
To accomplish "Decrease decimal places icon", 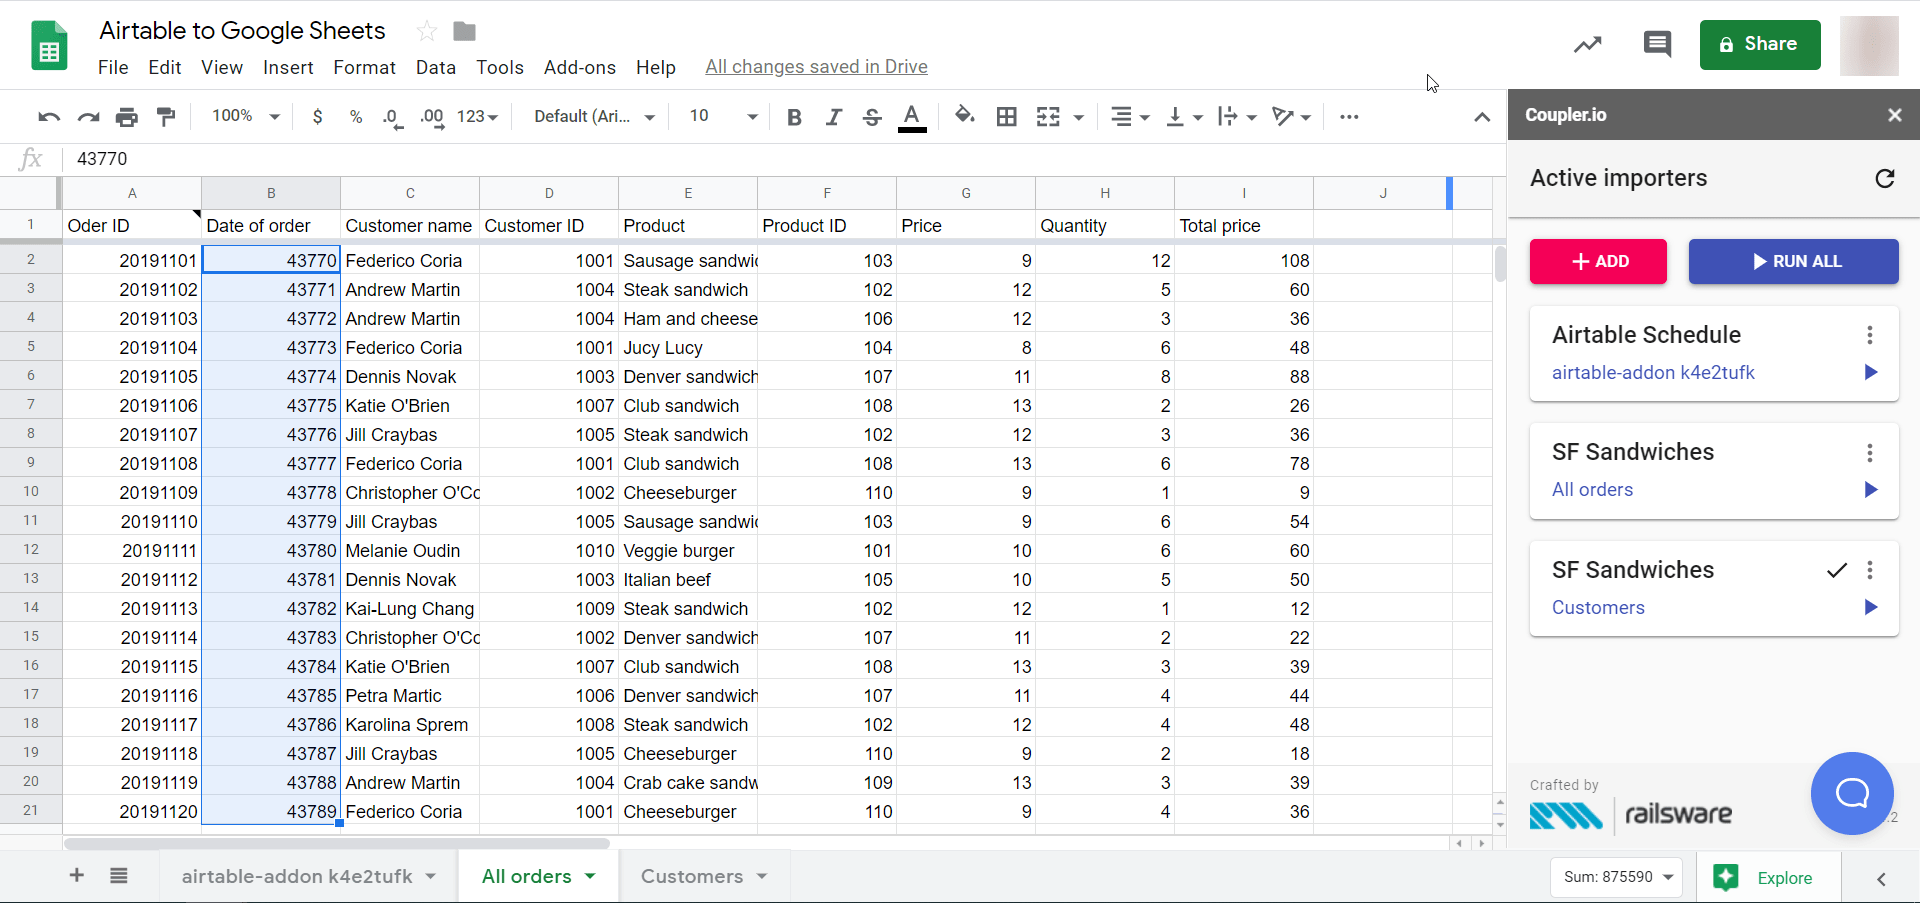I will (393, 117).
